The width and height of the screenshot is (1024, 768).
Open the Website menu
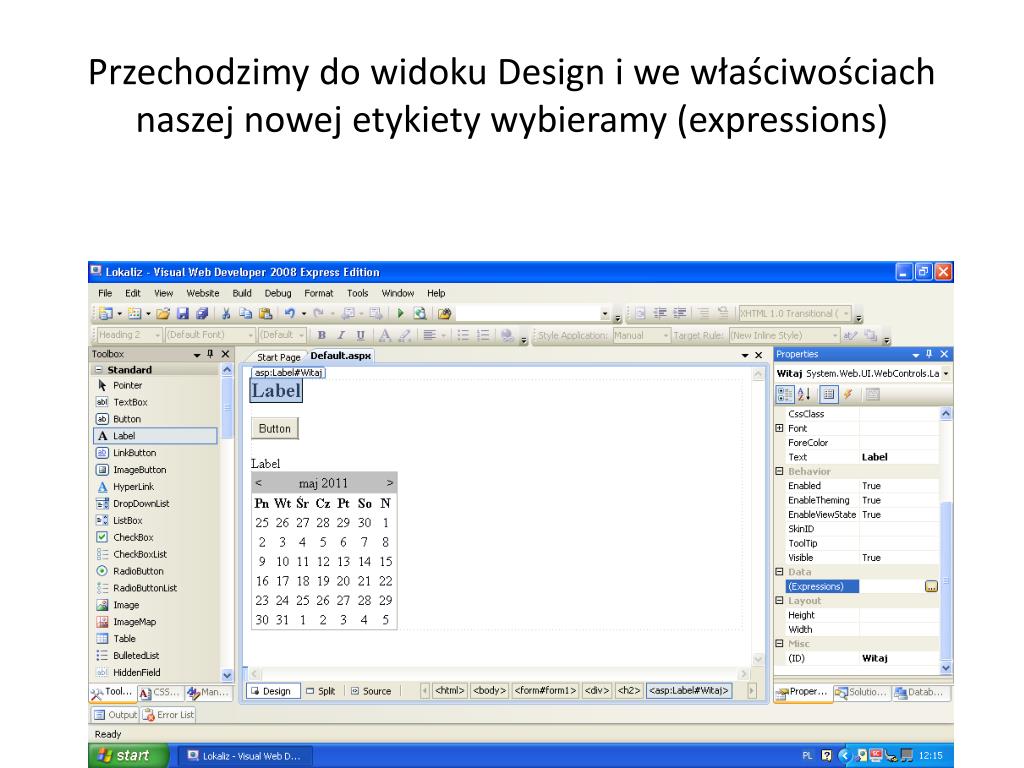(x=202, y=293)
